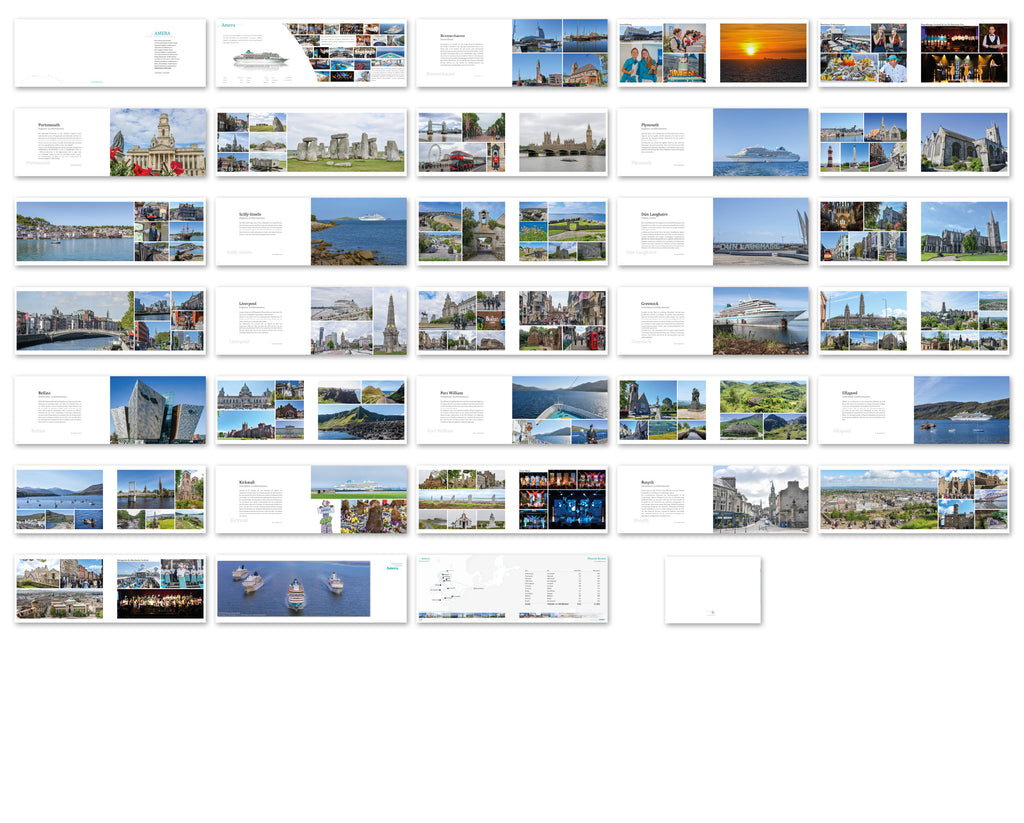The height and width of the screenshot is (823, 1024).
Task: Select the Rosyth page spread
Action: (x=713, y=499)
